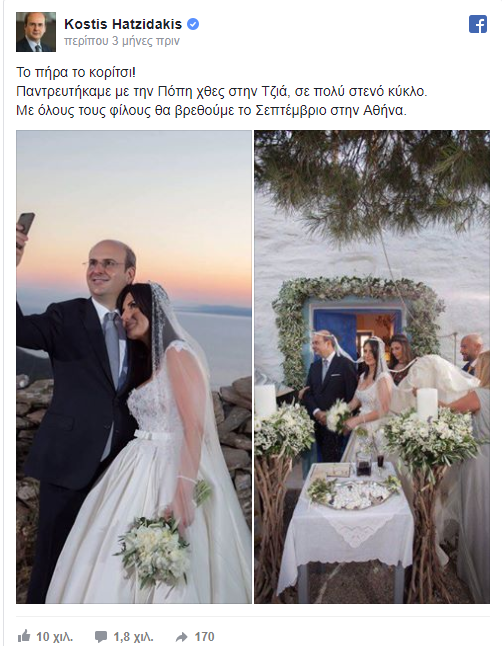The image size is (502, 646).
Task: Click the Facebook logo icon
Action: 478,24
